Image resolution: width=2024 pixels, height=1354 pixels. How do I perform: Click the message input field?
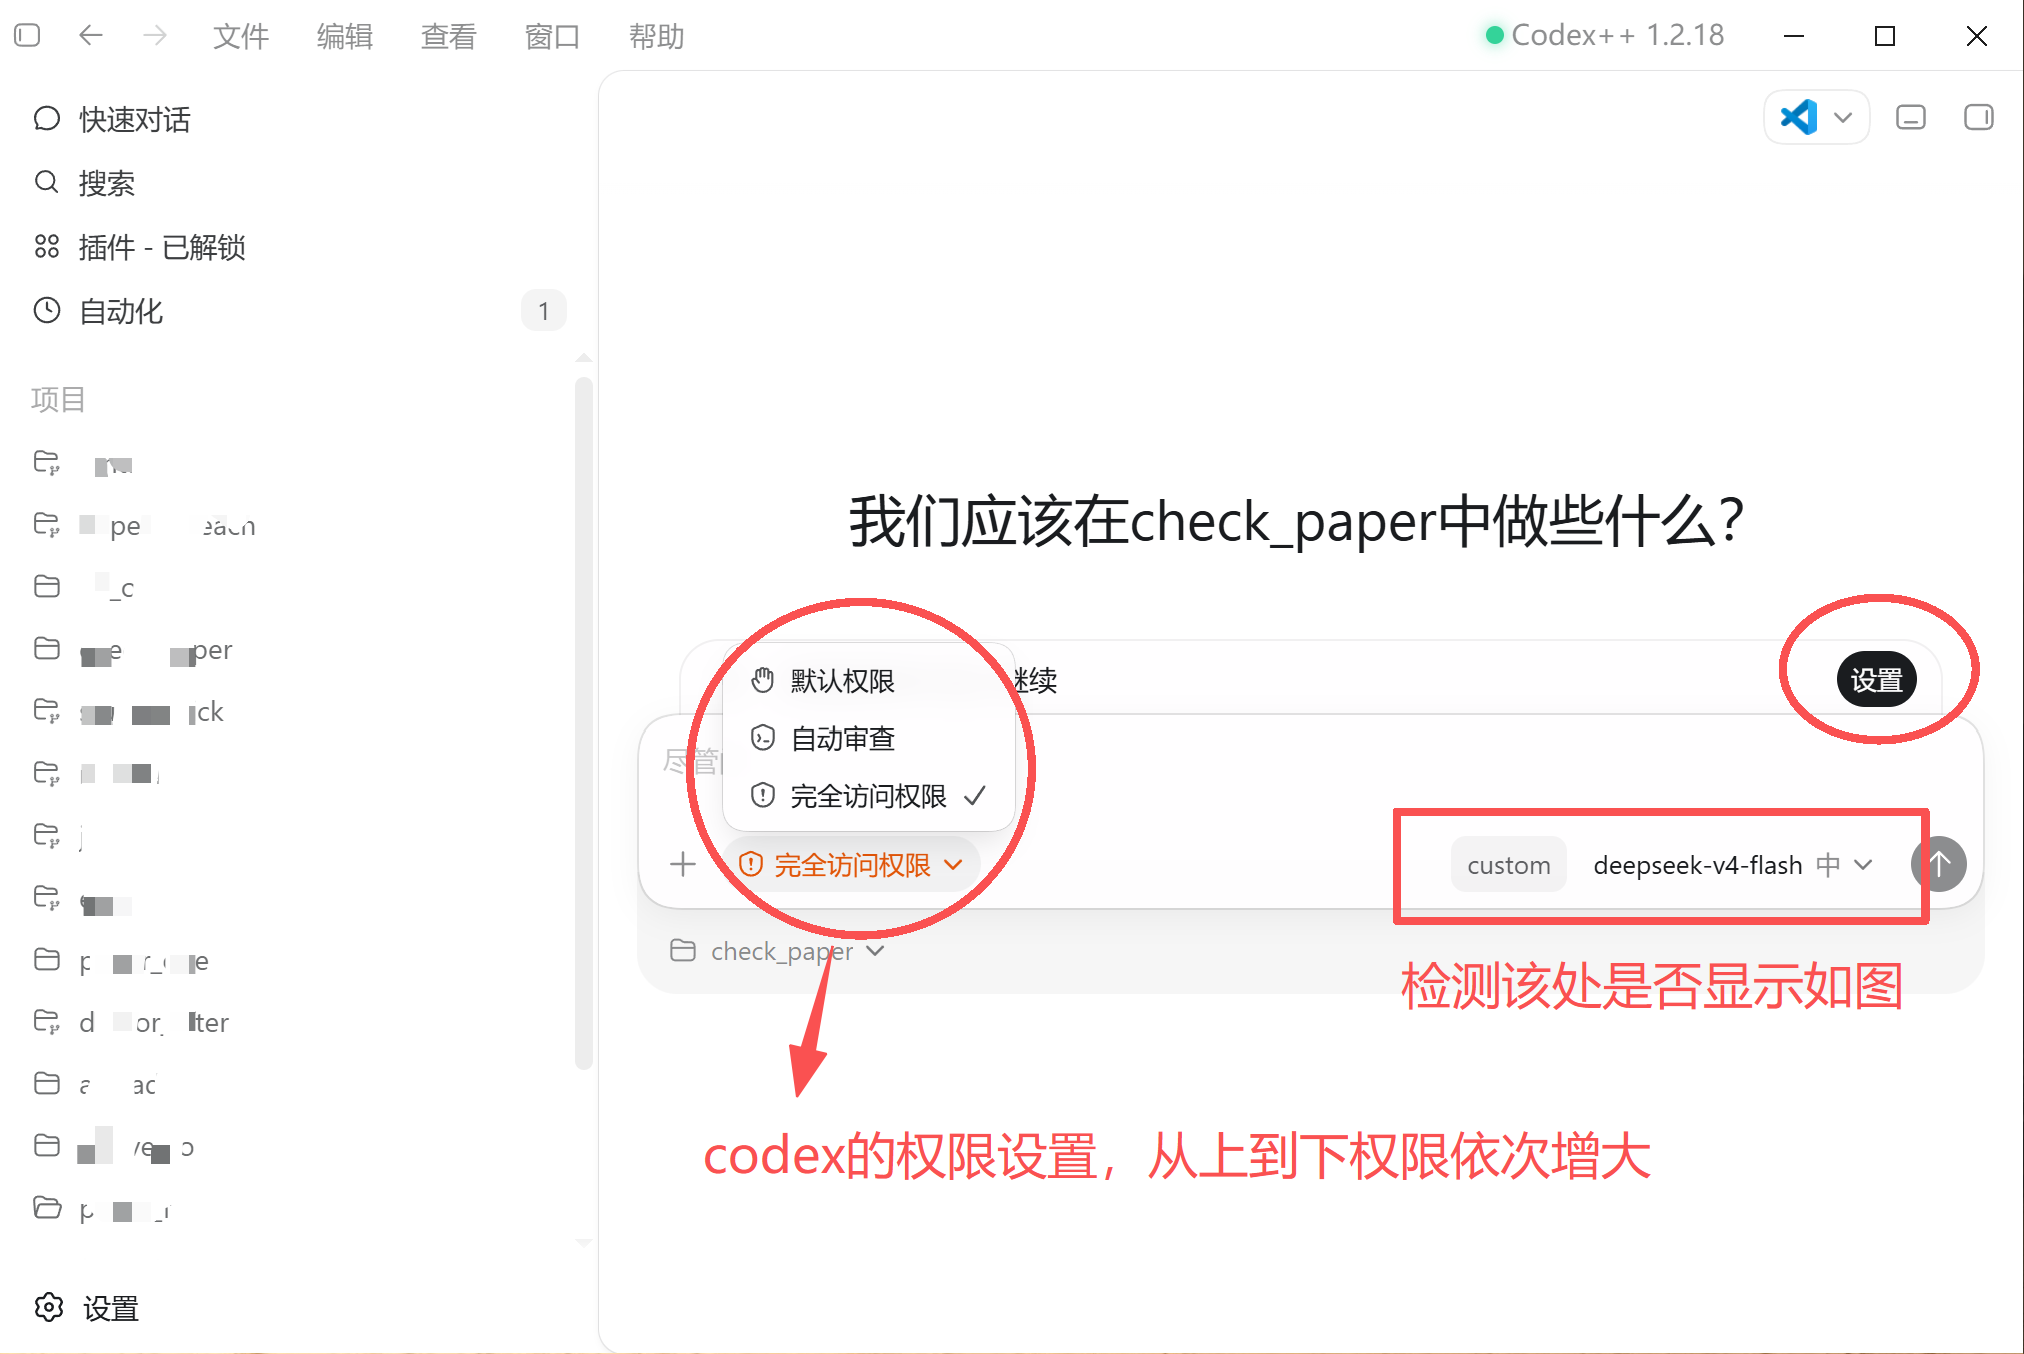[1310, 763]
